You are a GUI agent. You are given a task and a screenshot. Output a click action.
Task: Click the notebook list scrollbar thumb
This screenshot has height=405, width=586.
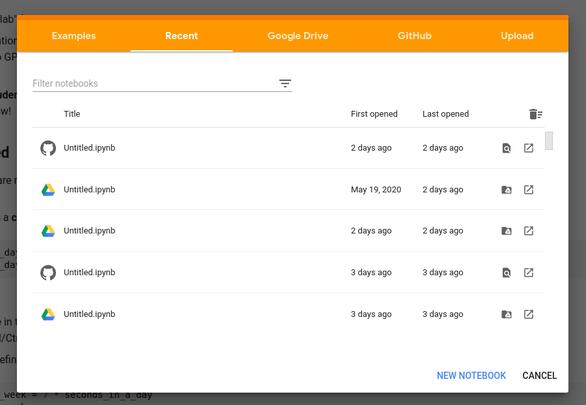pyautogui.click(x=549, y=141)
